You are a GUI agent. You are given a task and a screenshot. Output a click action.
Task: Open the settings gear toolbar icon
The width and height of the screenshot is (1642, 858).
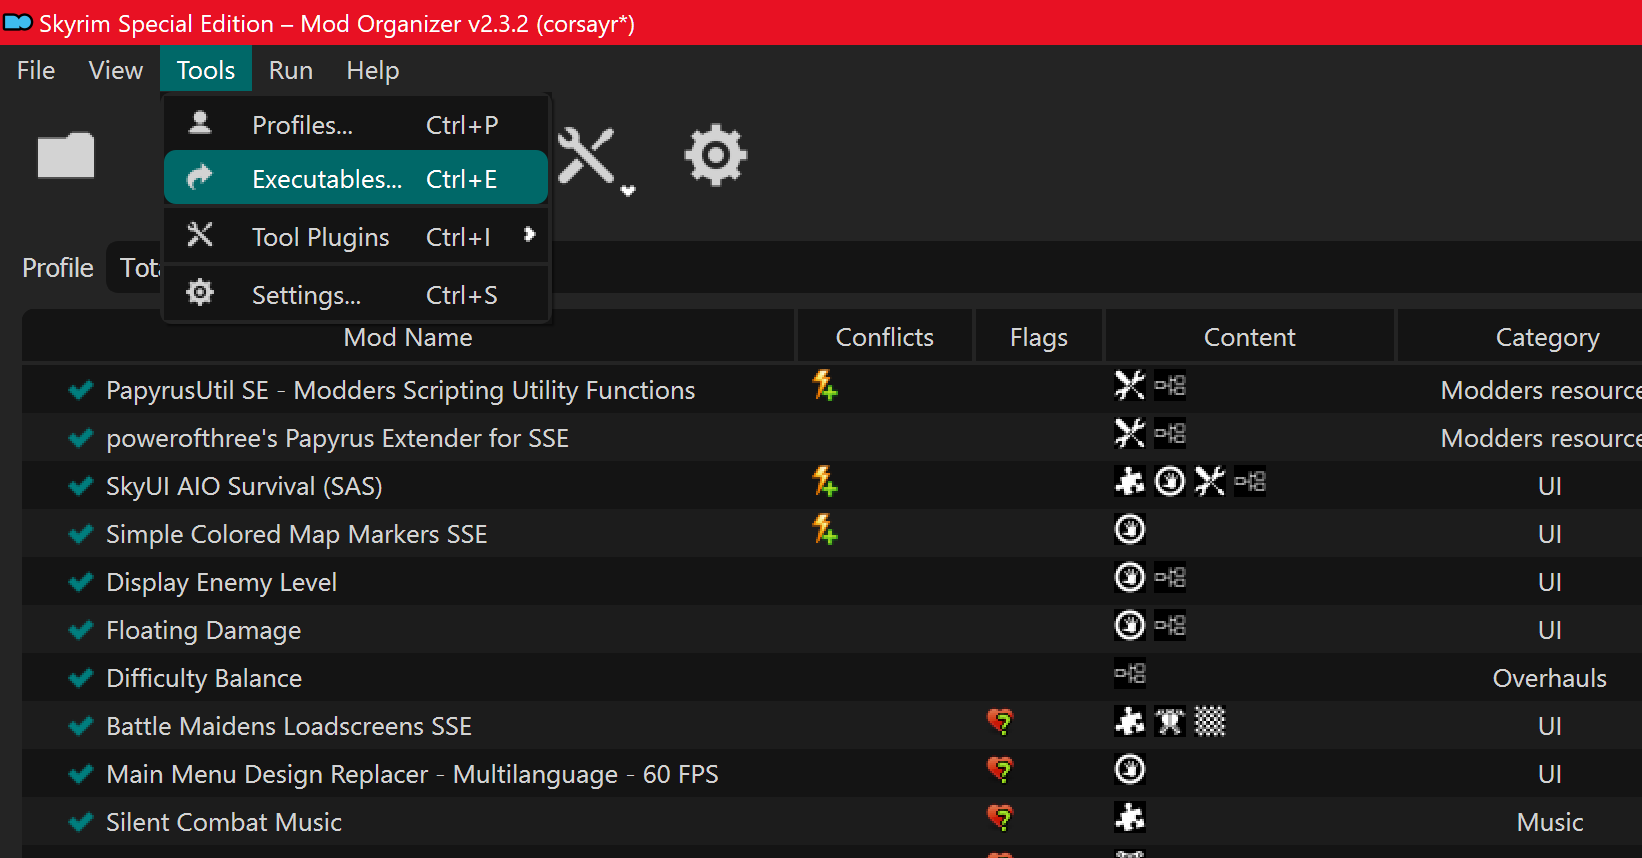(715, 155)
